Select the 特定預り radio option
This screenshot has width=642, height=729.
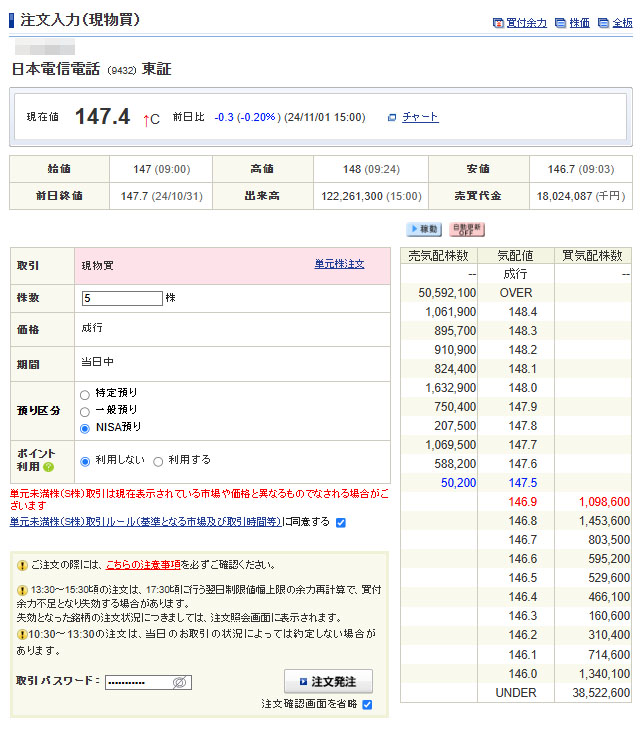(85, 394)
